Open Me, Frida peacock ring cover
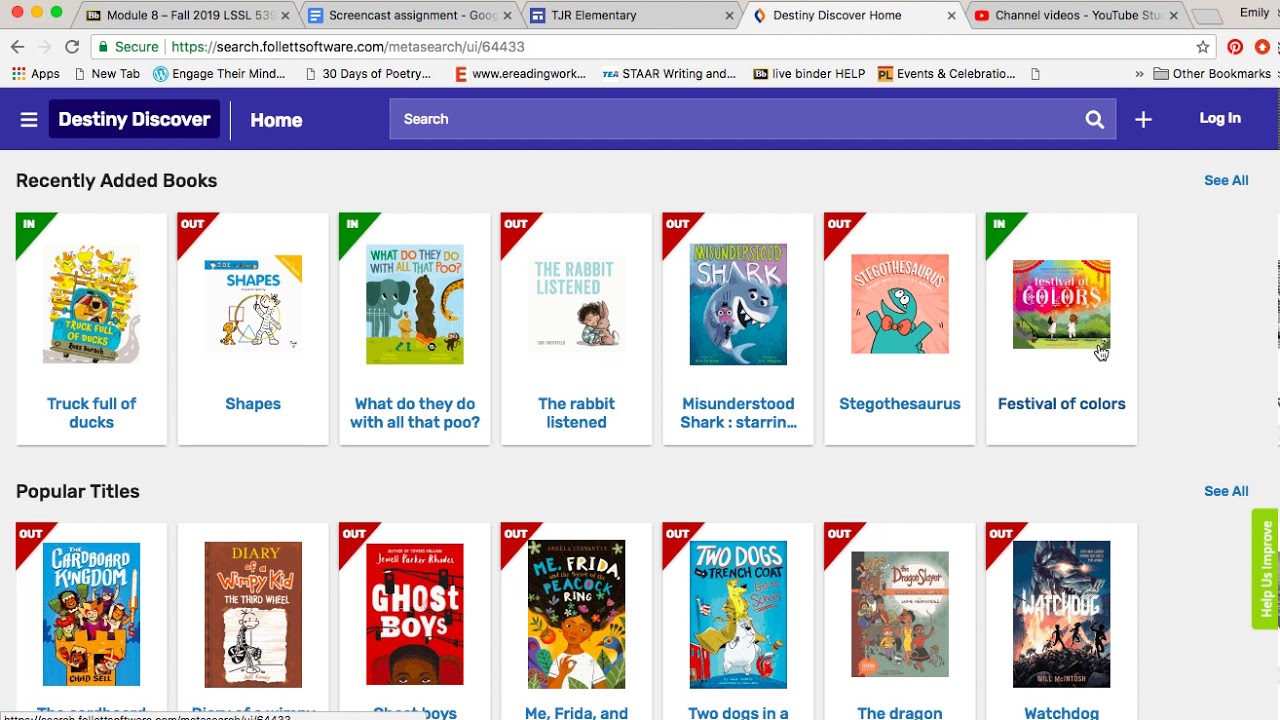Viewport: 1280px width, 720px height. tap(576, 614)
